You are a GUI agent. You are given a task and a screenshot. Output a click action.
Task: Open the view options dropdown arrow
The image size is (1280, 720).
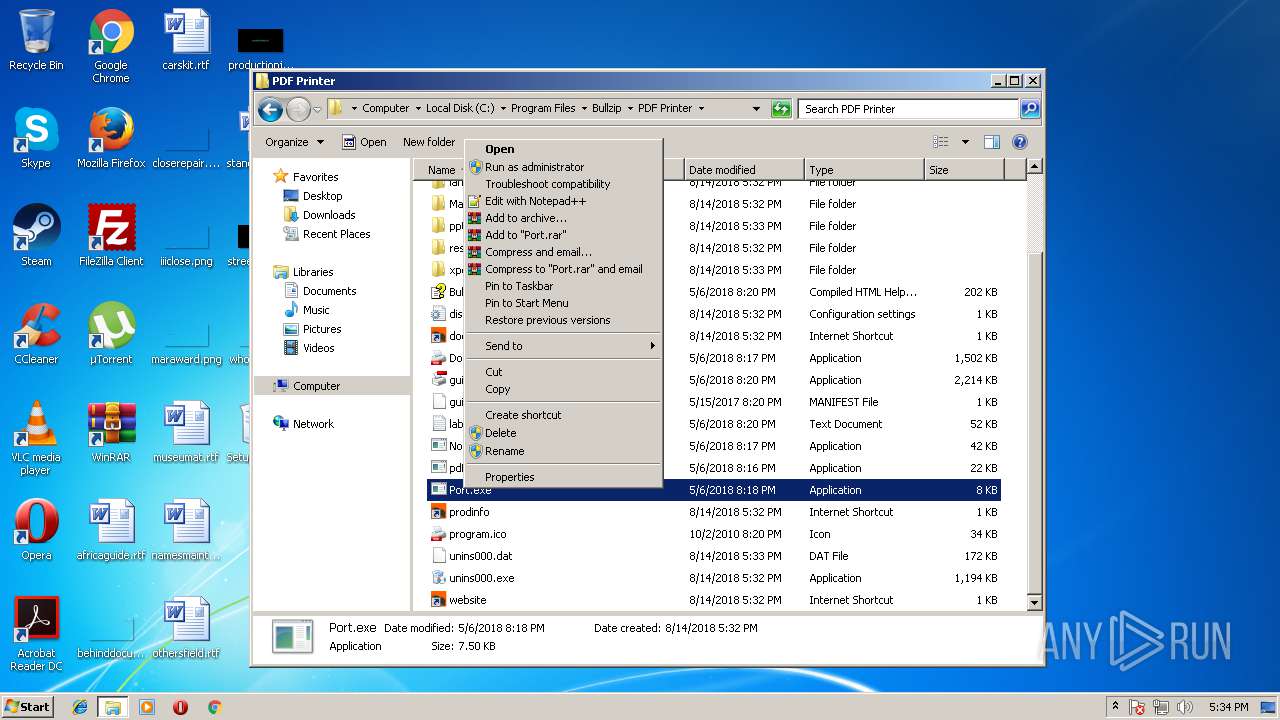pyautogui.click(x=965, y=142)
